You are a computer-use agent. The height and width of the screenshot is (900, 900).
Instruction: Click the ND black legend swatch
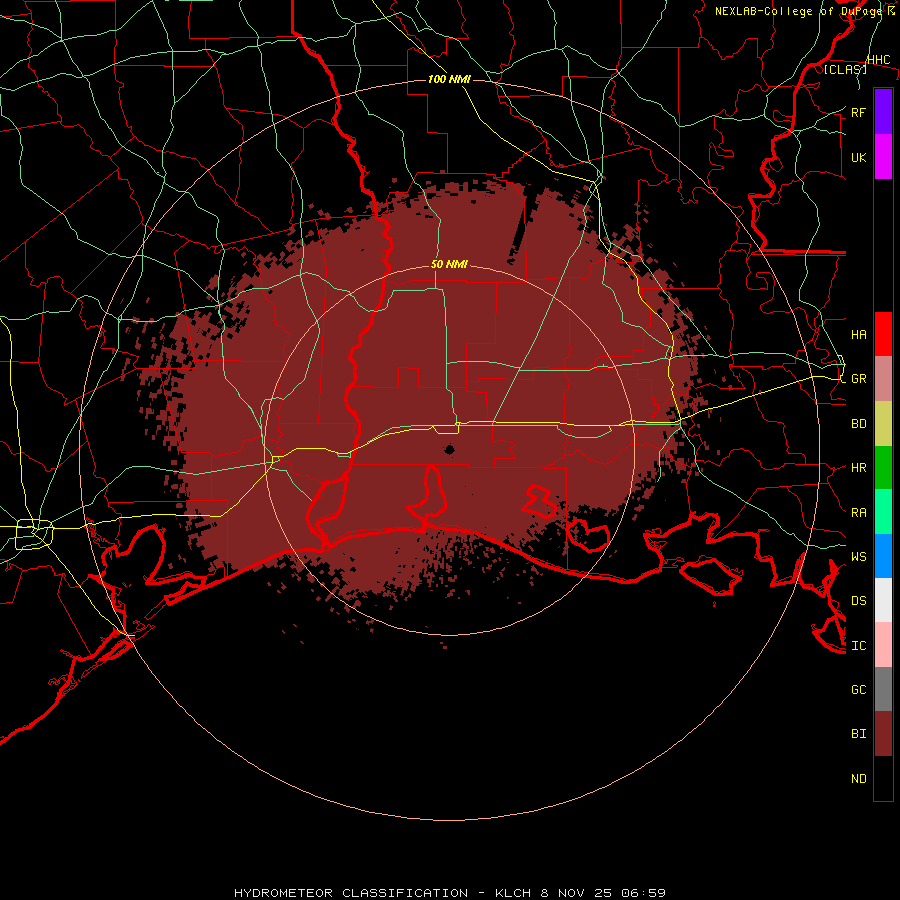883,778
